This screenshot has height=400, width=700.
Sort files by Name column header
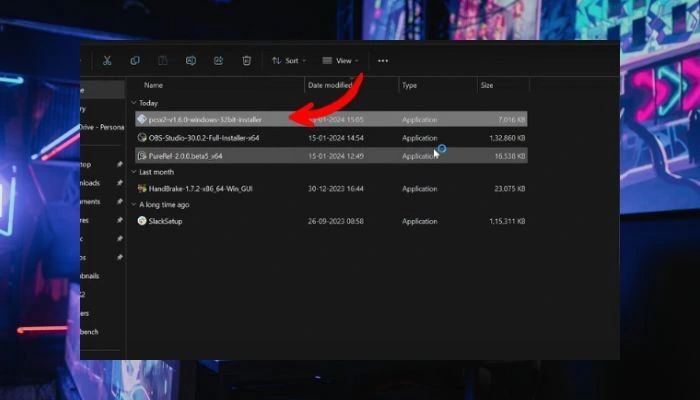(153, 85)
